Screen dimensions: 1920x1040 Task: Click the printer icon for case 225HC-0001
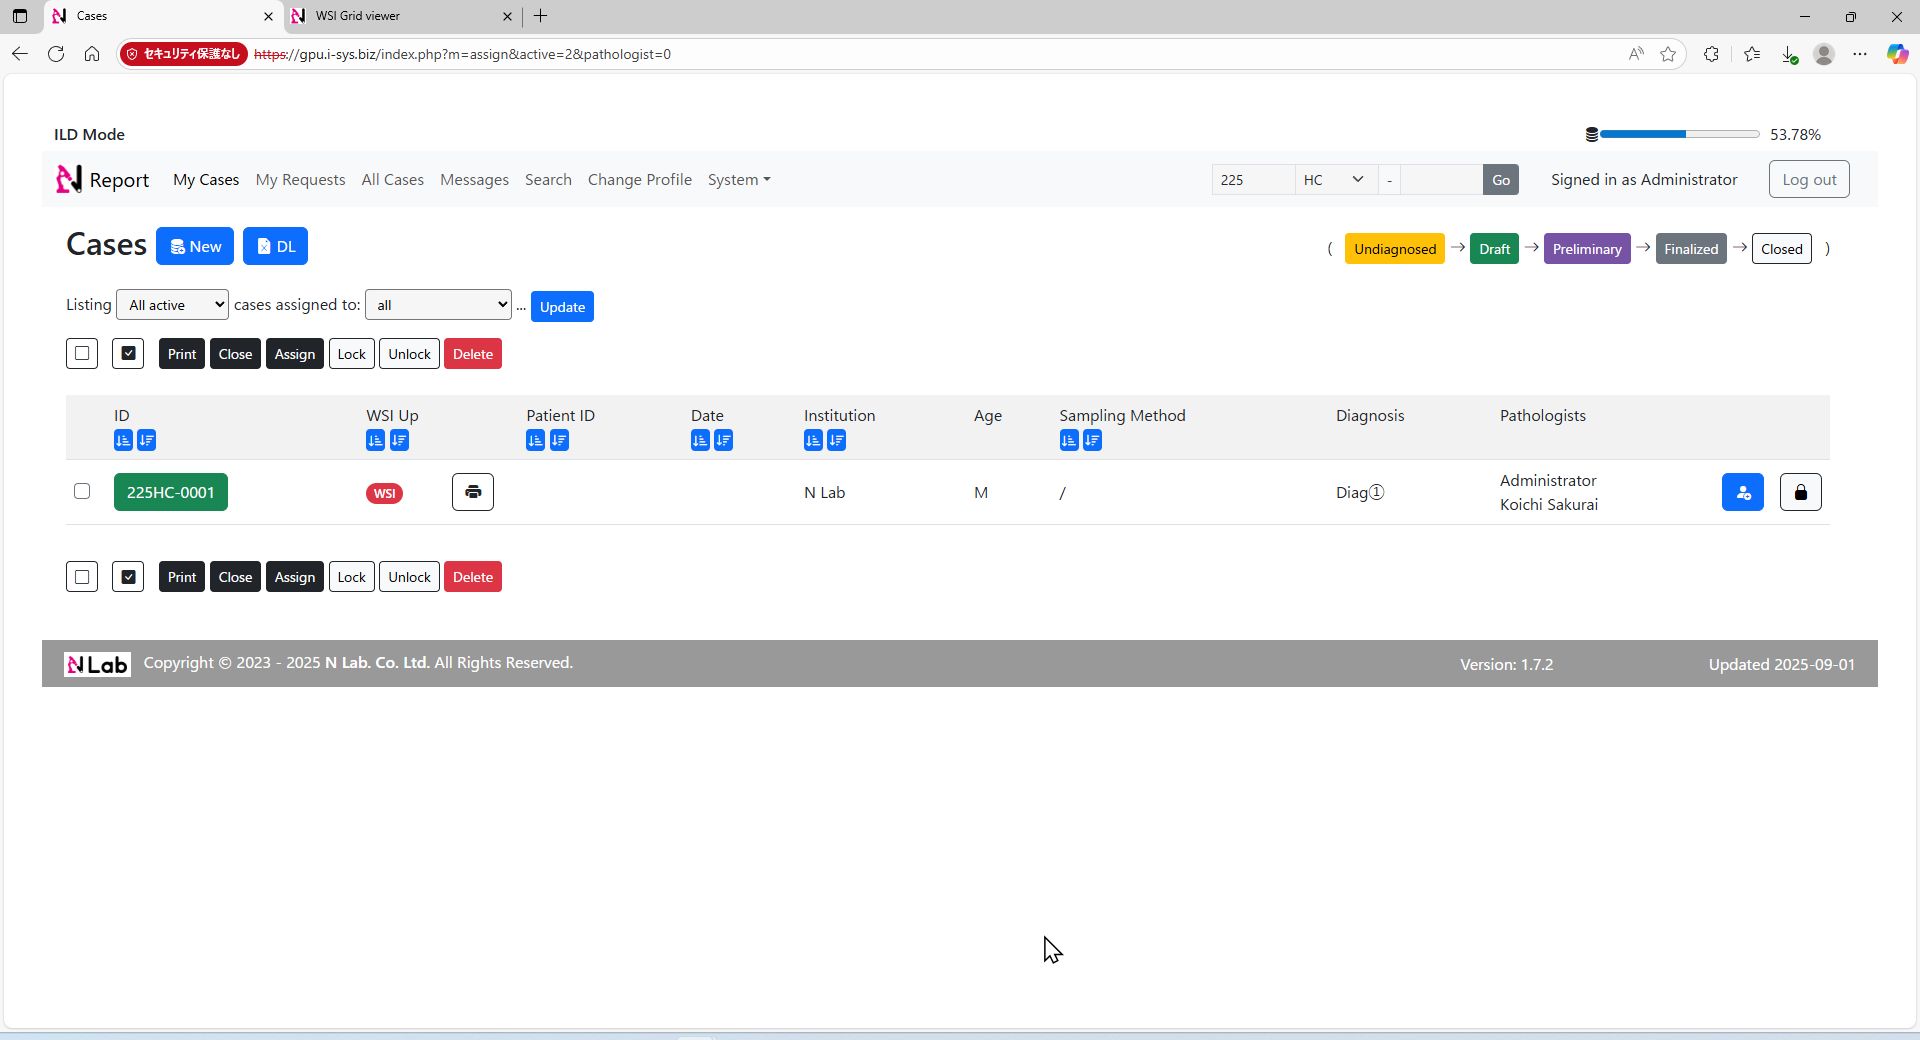[472, 492]
